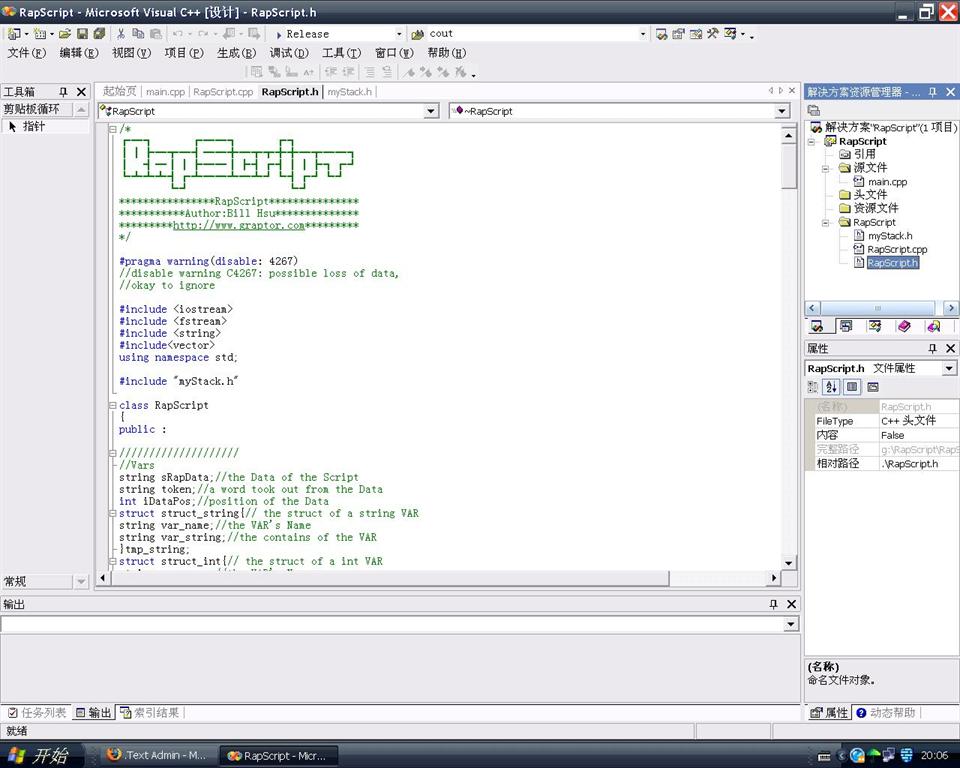Click the Find in Files binoculars icon
The image size is (960, 768).
[418, 34]
